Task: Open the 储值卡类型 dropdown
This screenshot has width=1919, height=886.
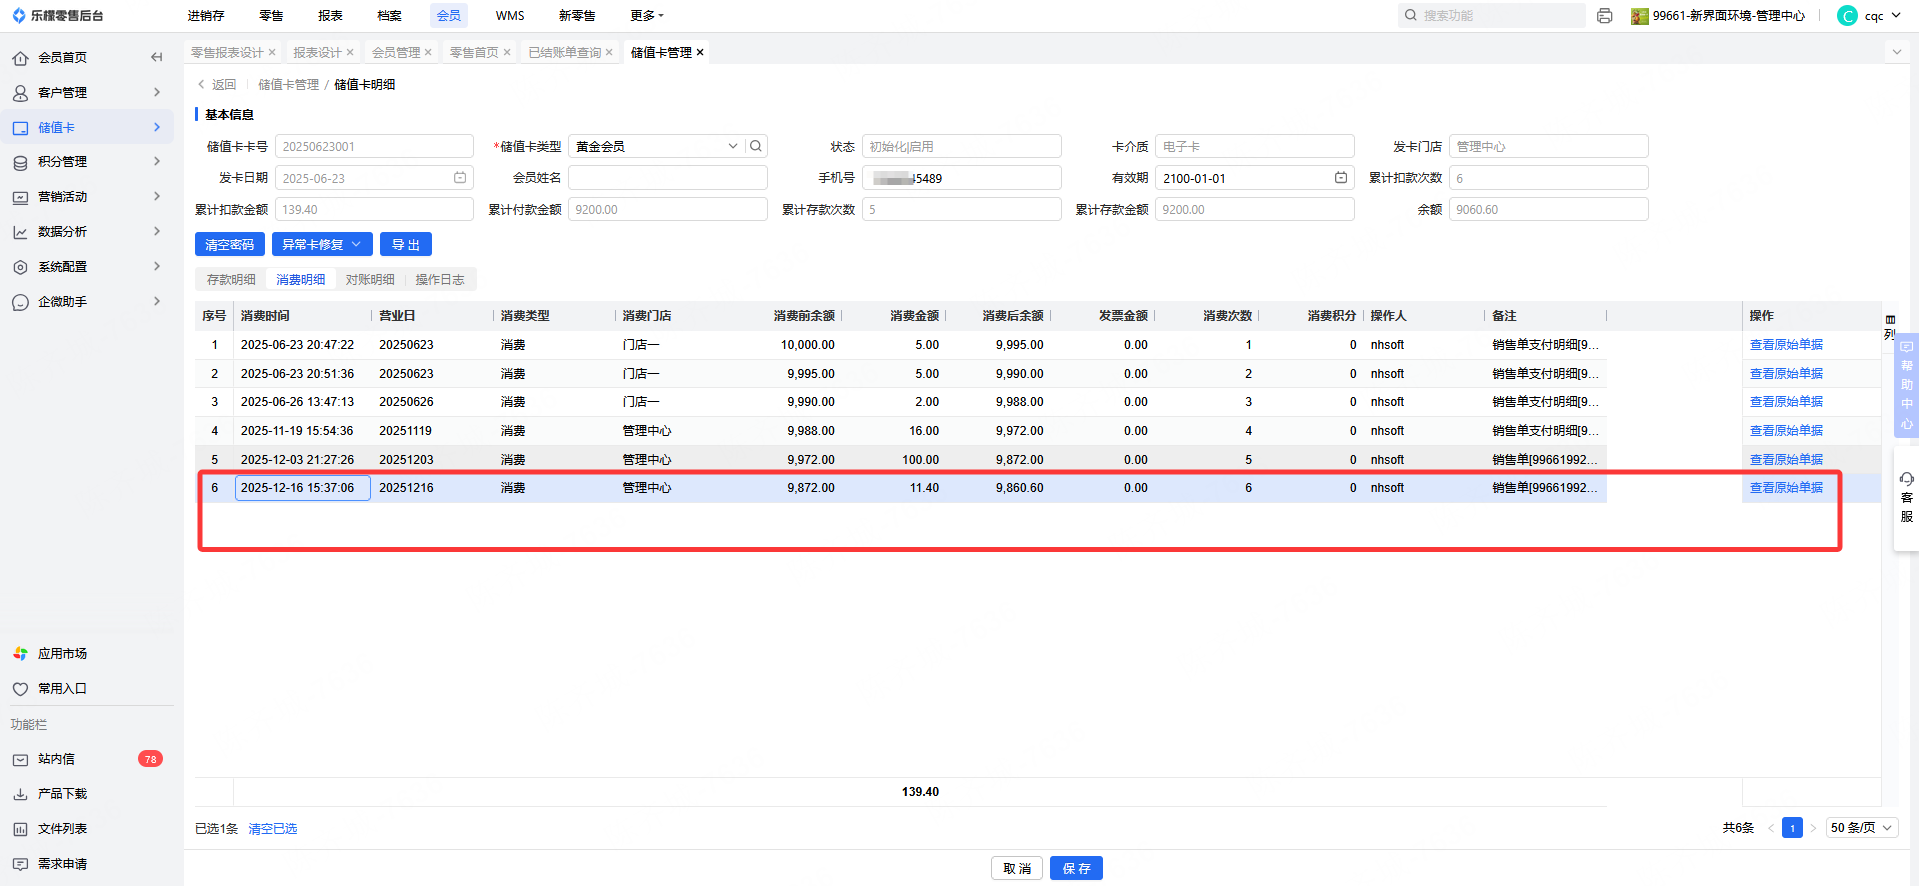Action: click(x=733, y=146)
